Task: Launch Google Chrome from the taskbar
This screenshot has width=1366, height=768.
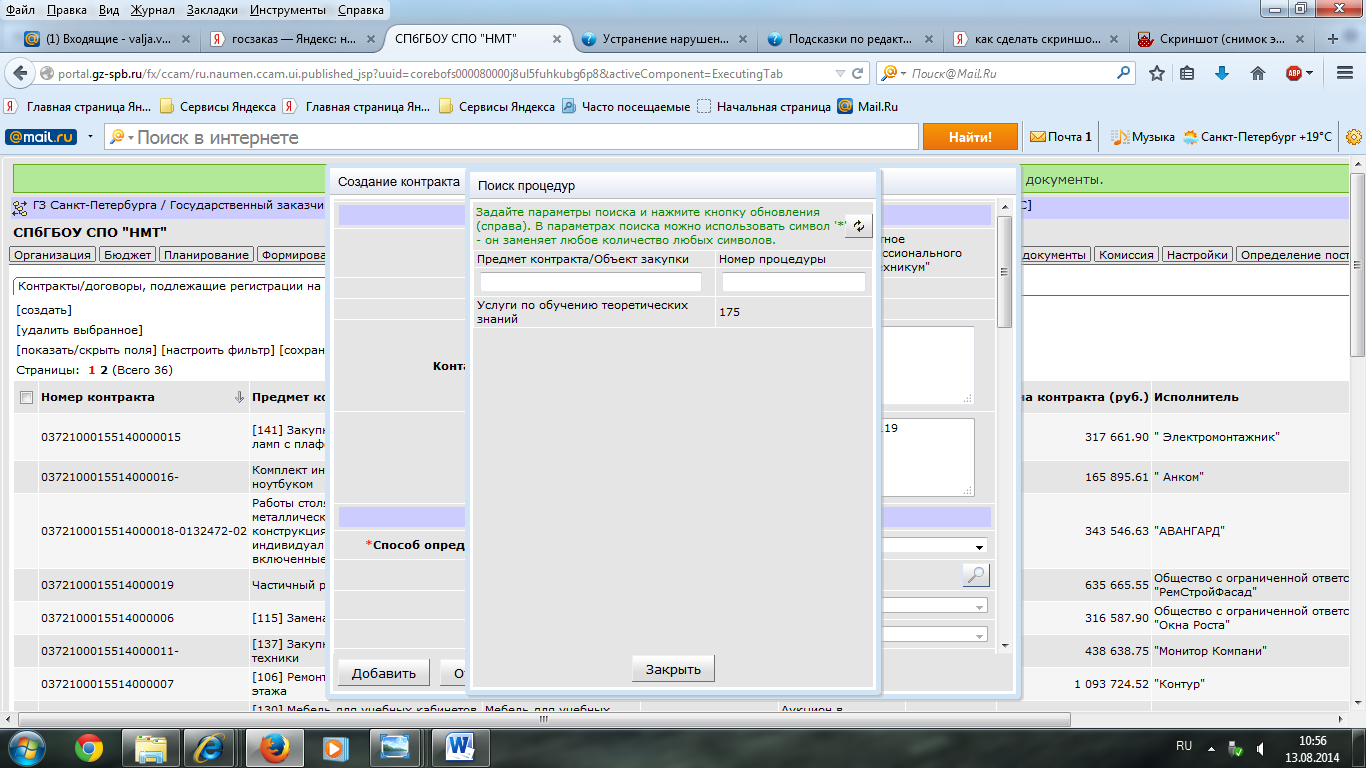Action: 89,747
